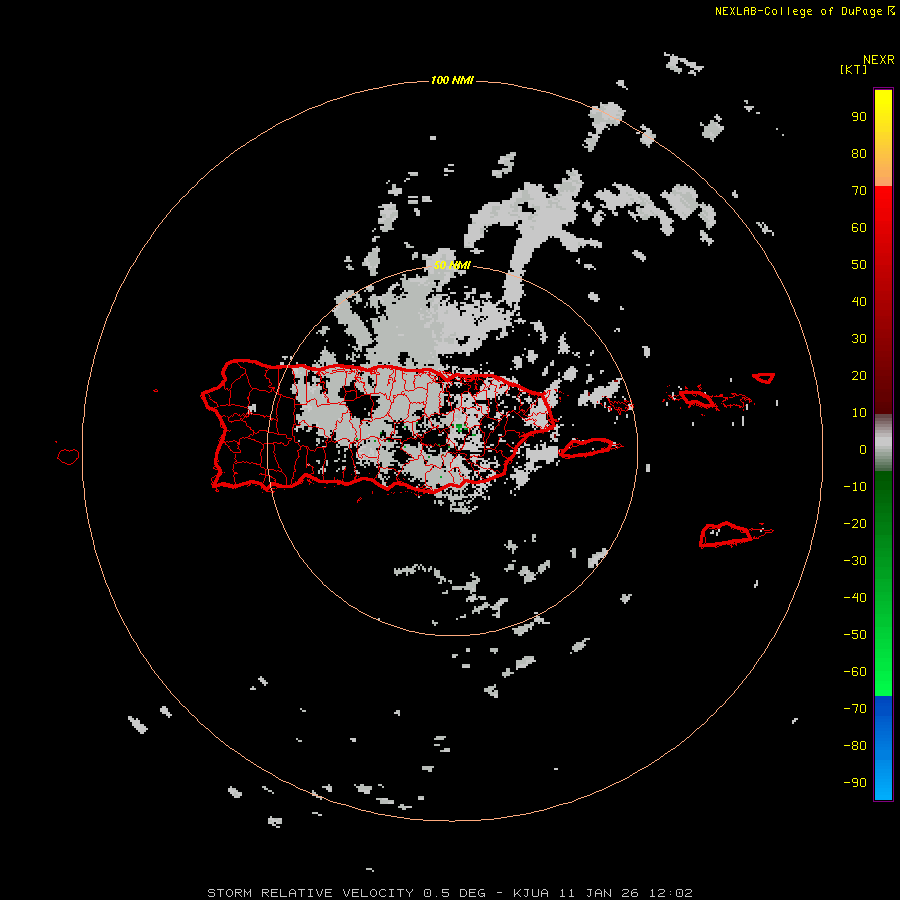This screenshot has height=900, width=900.
Task: Click the 100 NMI range ring label
Action: click(x=452, y=80)
